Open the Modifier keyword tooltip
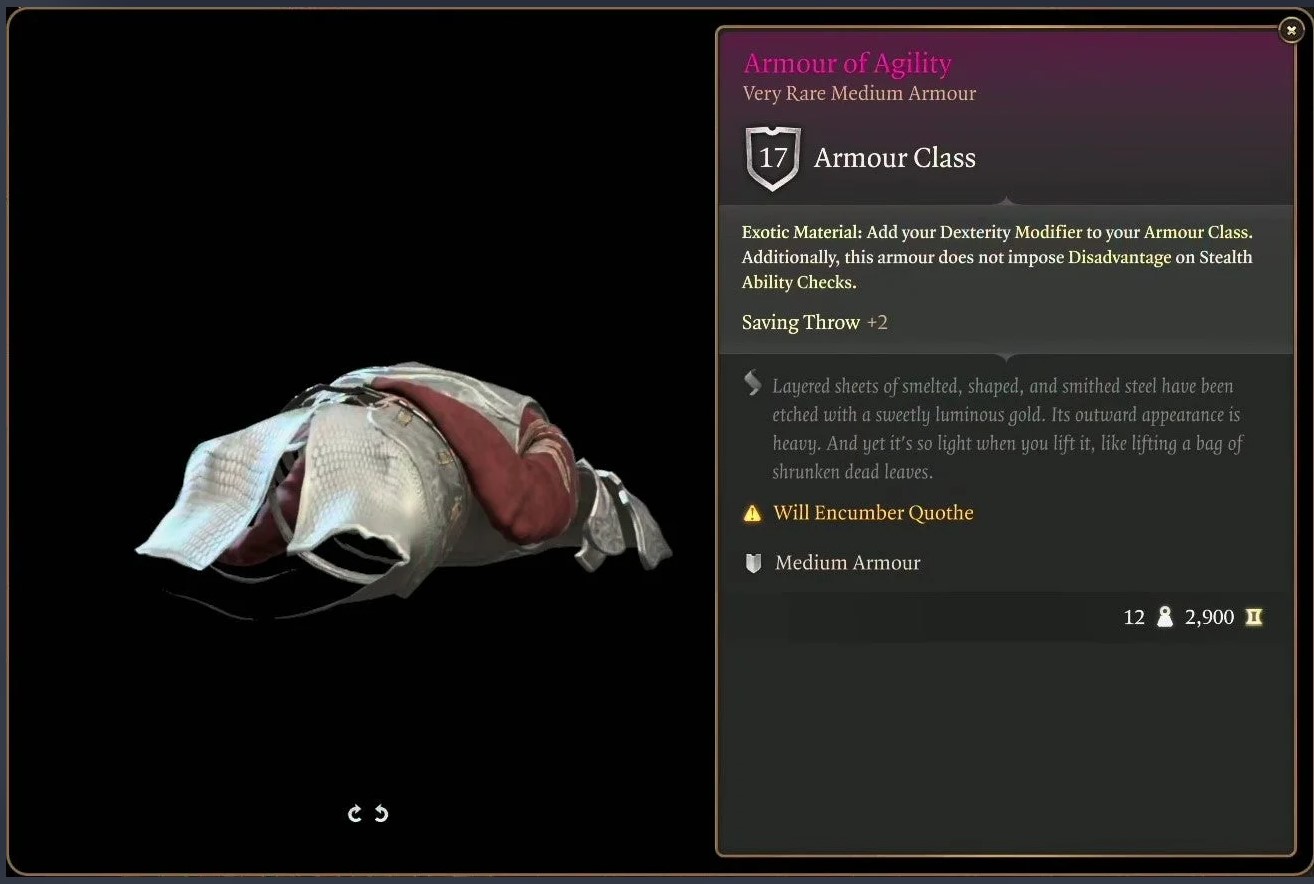Image resolution: width=1314 pixels, height=884 pixels. pyautogui.click(x=1048, y=232)
